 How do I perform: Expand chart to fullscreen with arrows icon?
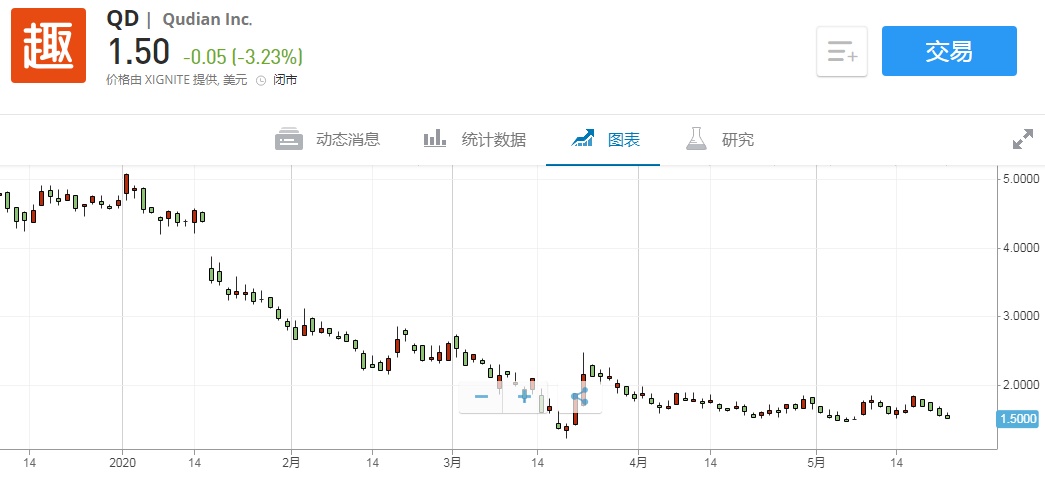1022,140
